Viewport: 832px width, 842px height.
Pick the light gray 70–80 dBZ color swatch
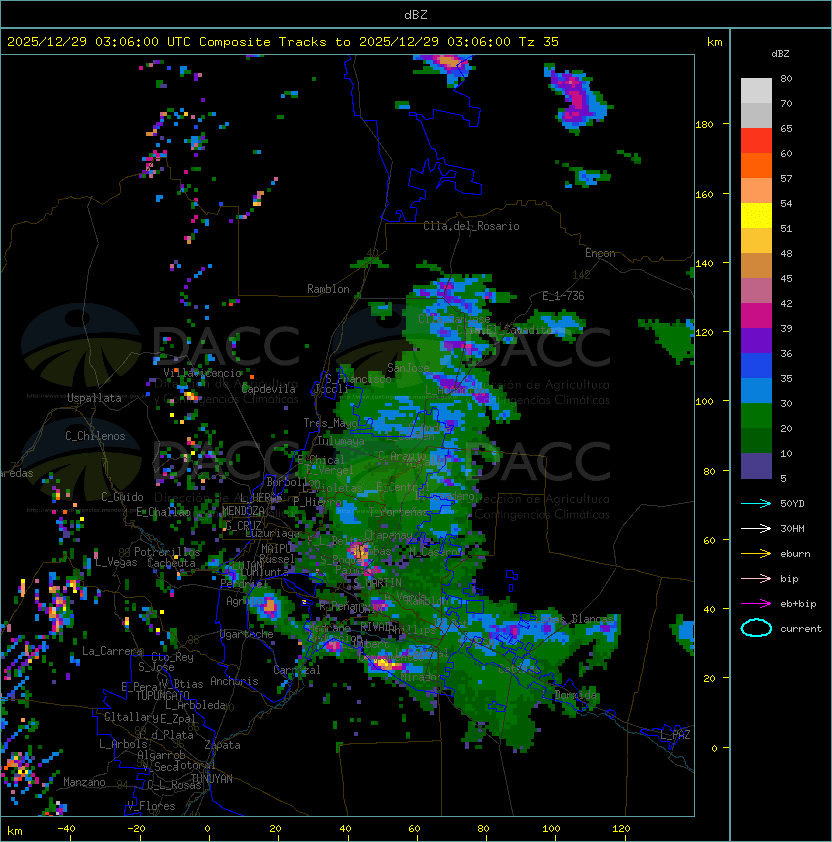point(756,90)
